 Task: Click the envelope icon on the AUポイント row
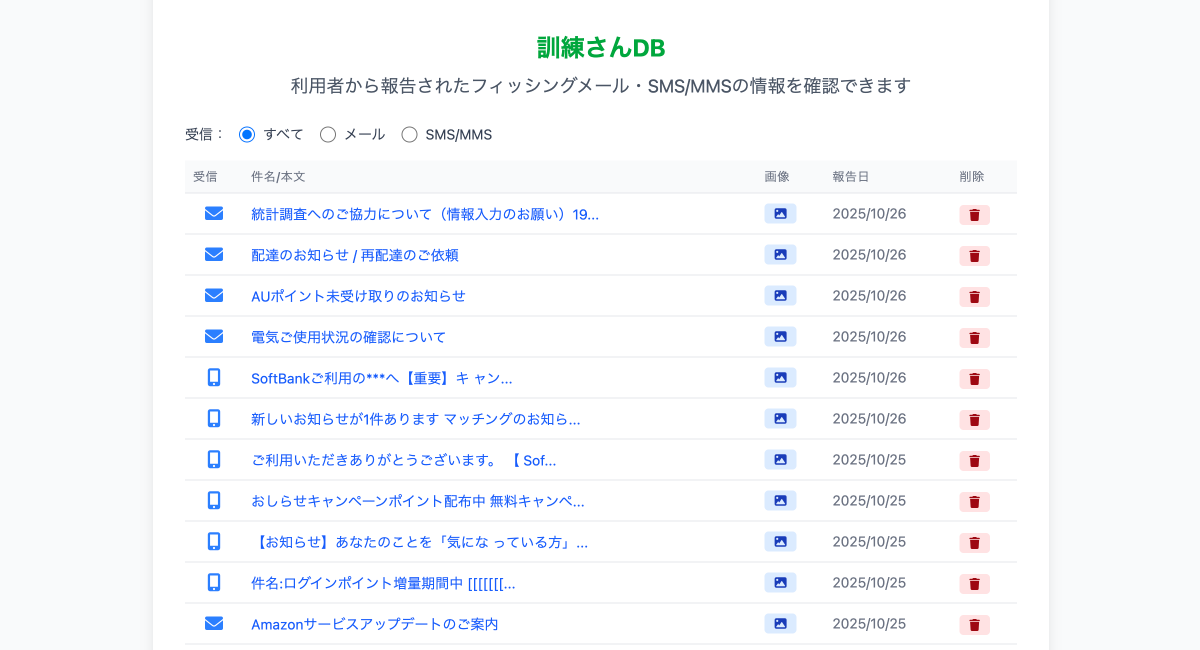click(213, 295)
